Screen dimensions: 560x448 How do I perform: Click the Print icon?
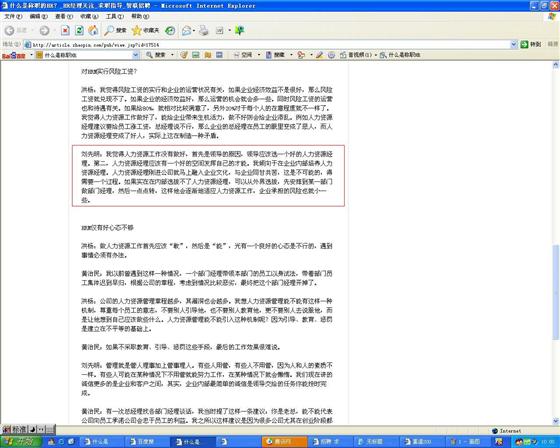[x=204, y=31]
